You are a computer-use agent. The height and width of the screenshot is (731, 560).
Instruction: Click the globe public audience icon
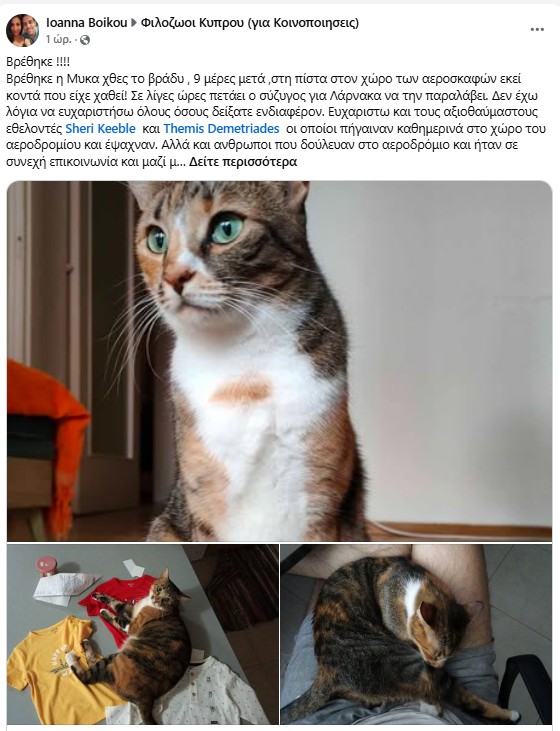pos(85,40)
